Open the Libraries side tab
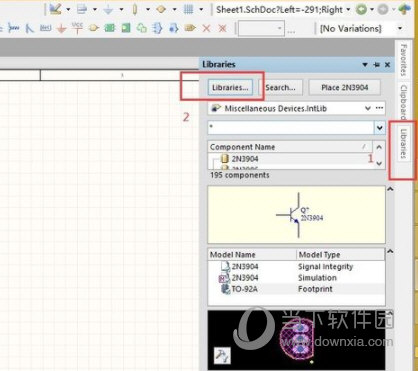Screen dimensions: 418x371 coord(404,144)
